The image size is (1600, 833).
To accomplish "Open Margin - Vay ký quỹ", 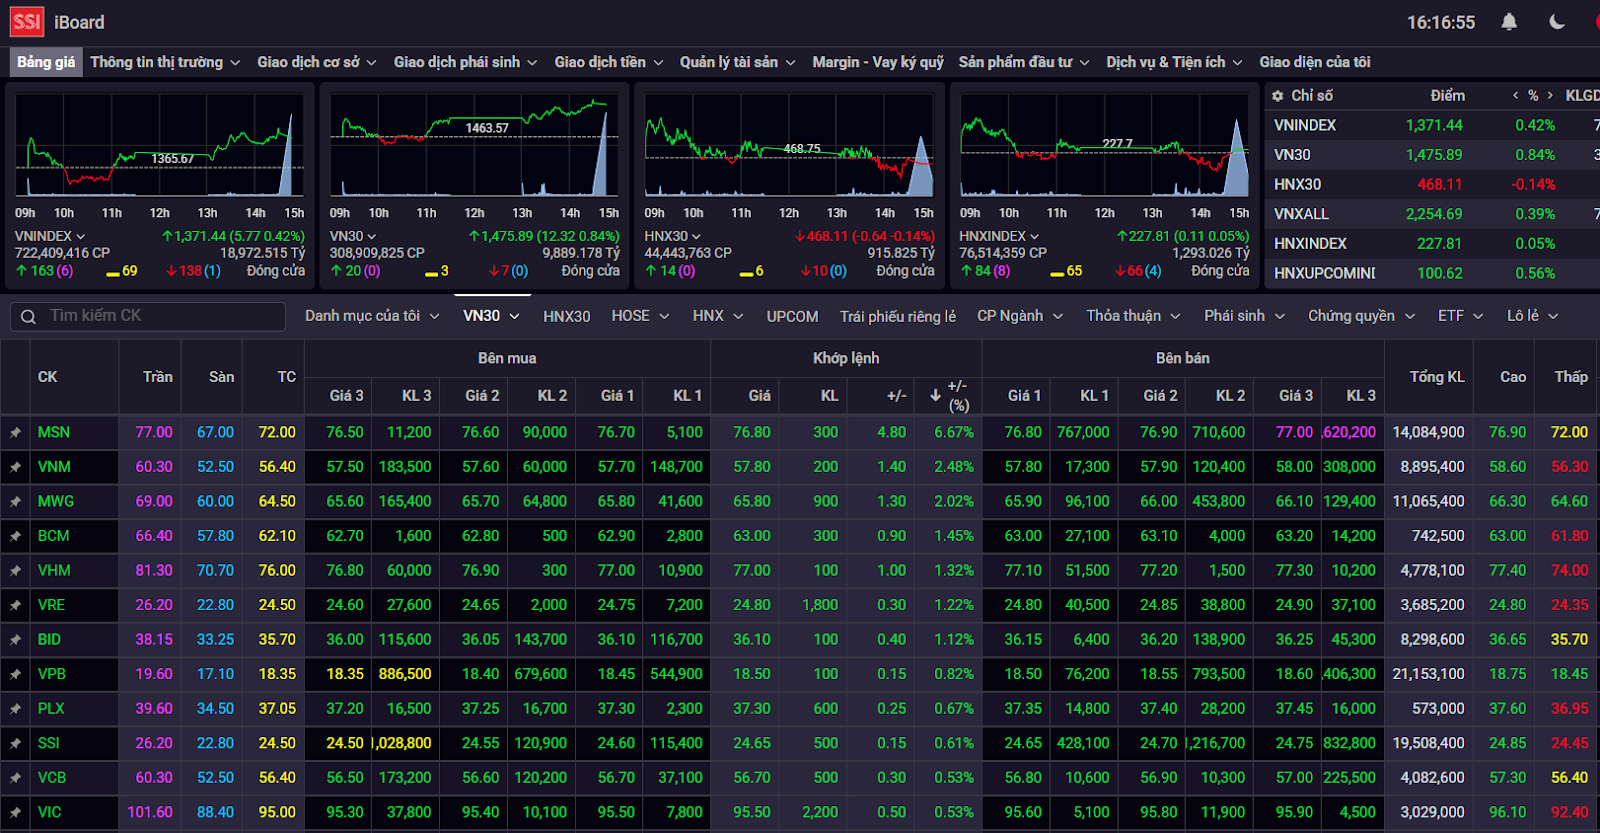I will pos(878,62).
